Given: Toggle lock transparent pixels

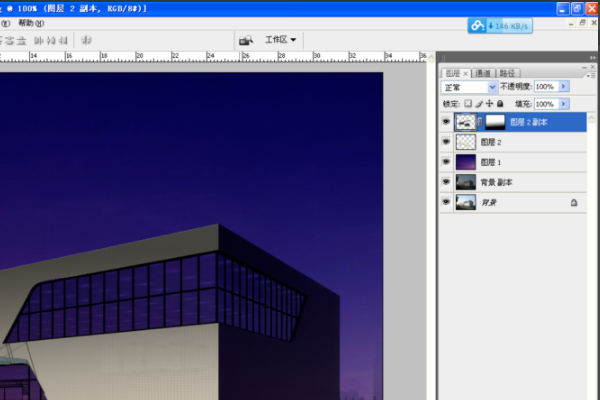Looking at the screenshot, I should pos(468,104).
